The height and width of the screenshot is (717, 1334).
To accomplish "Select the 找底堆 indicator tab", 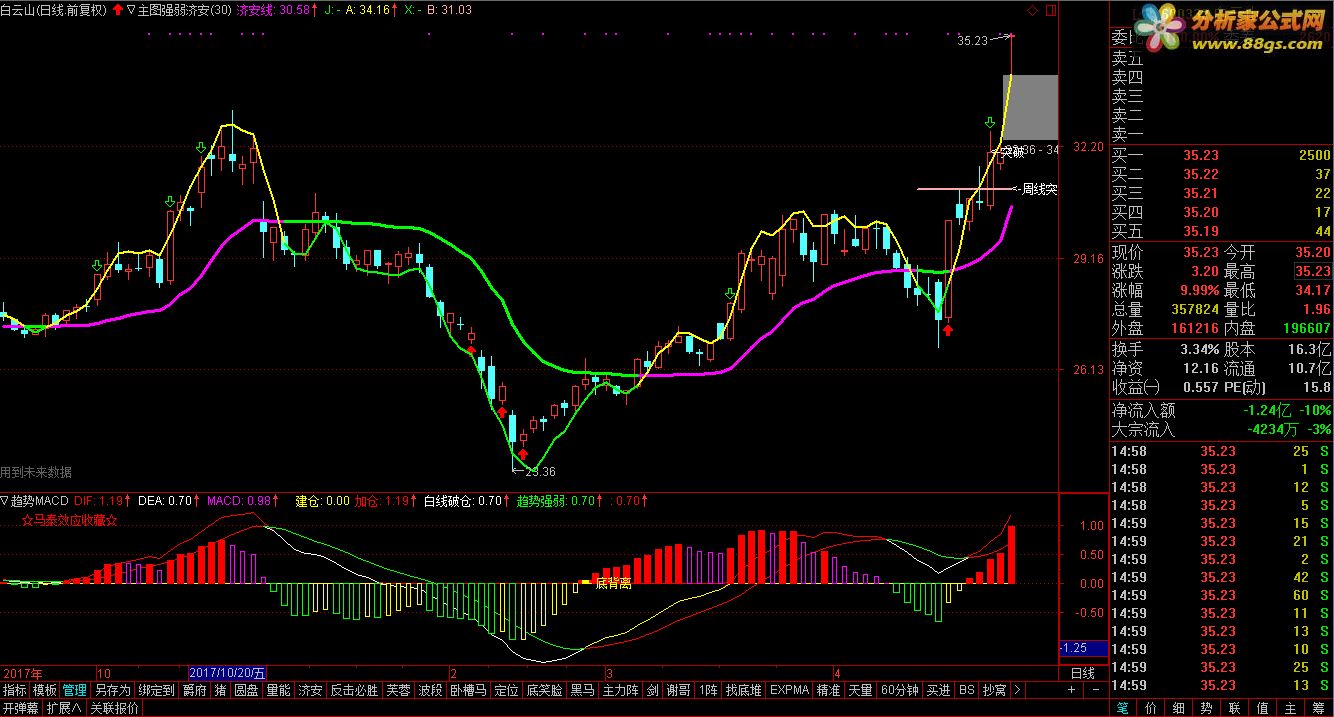I will tap(744, 690).
